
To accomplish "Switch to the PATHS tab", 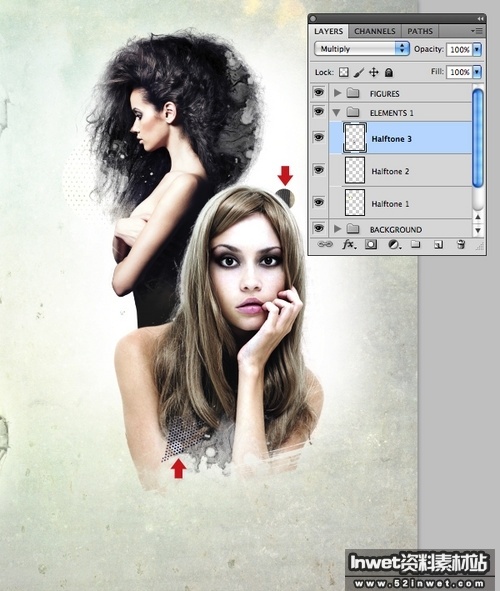I will (420, 31).
